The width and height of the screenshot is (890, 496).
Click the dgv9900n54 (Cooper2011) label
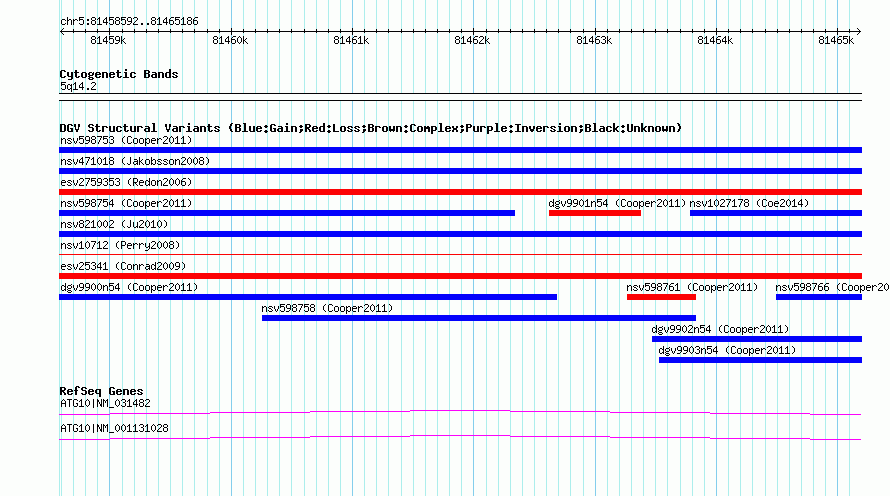coord(129,287)
